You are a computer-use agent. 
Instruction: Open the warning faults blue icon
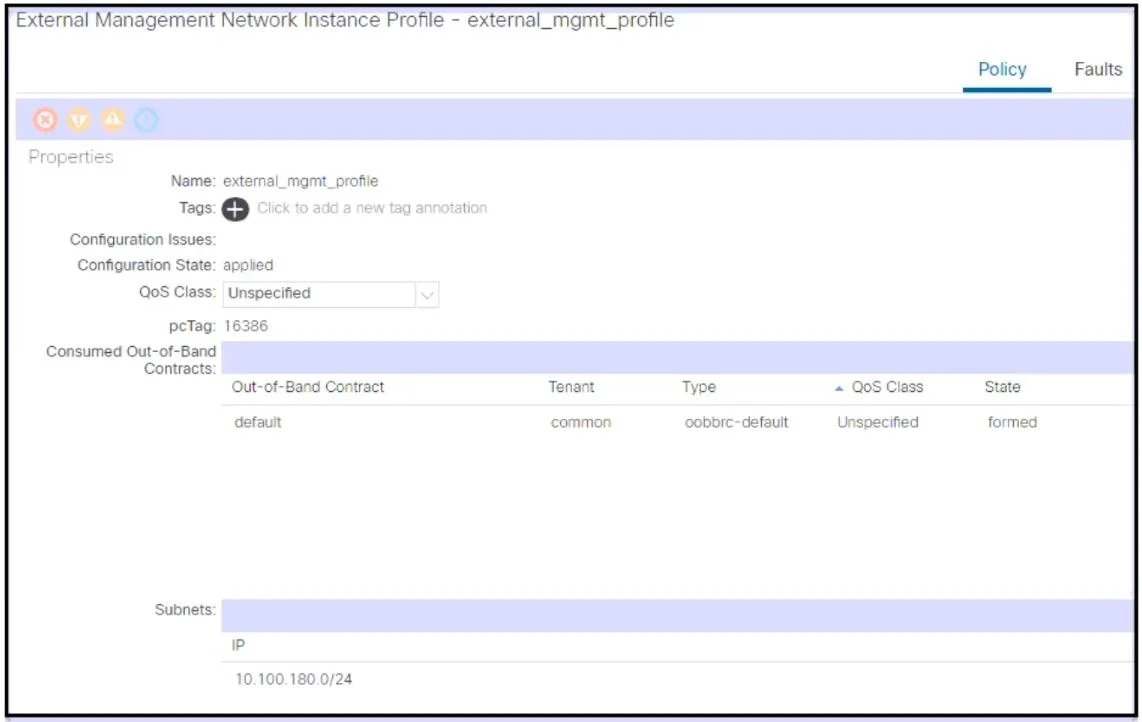click(x=146, y=119)
